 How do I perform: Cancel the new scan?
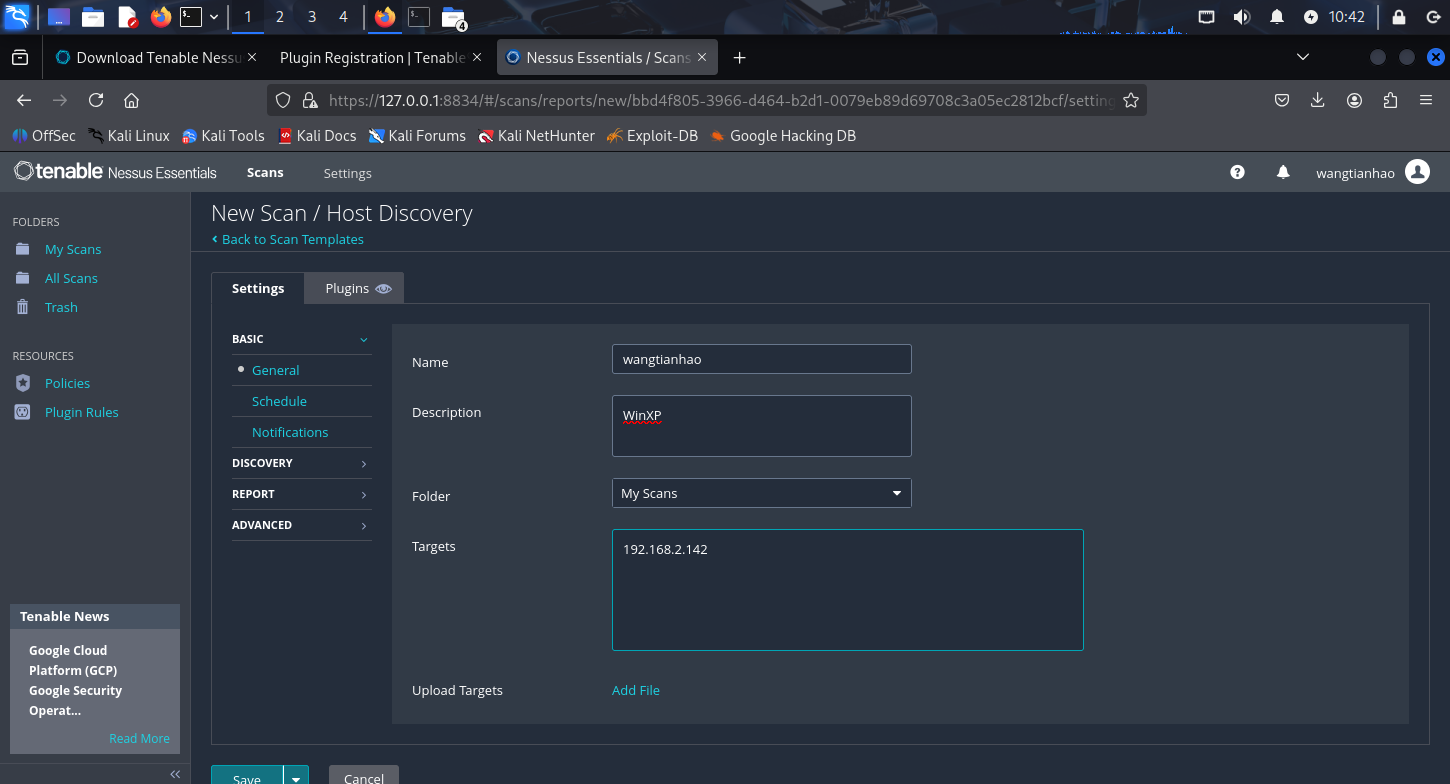coord(364,777)
